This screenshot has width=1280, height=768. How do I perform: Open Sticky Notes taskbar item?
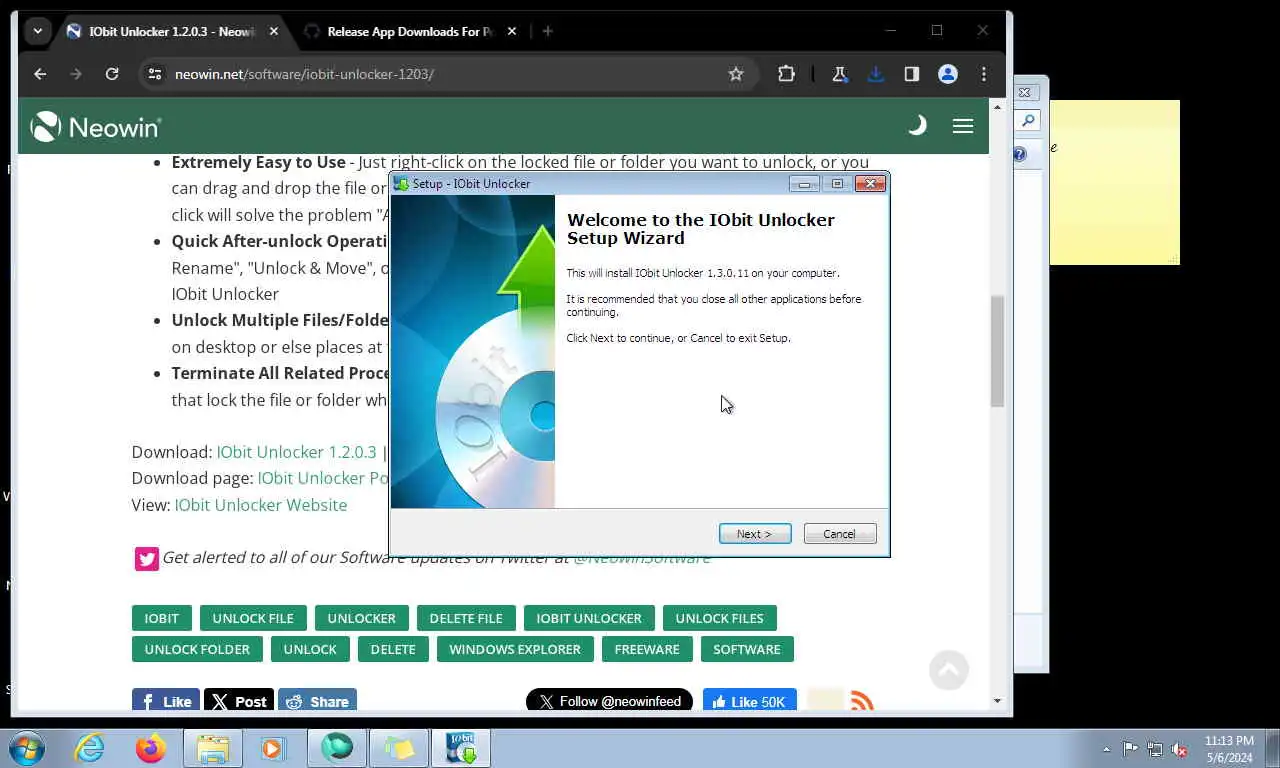[x=399, y=748]
